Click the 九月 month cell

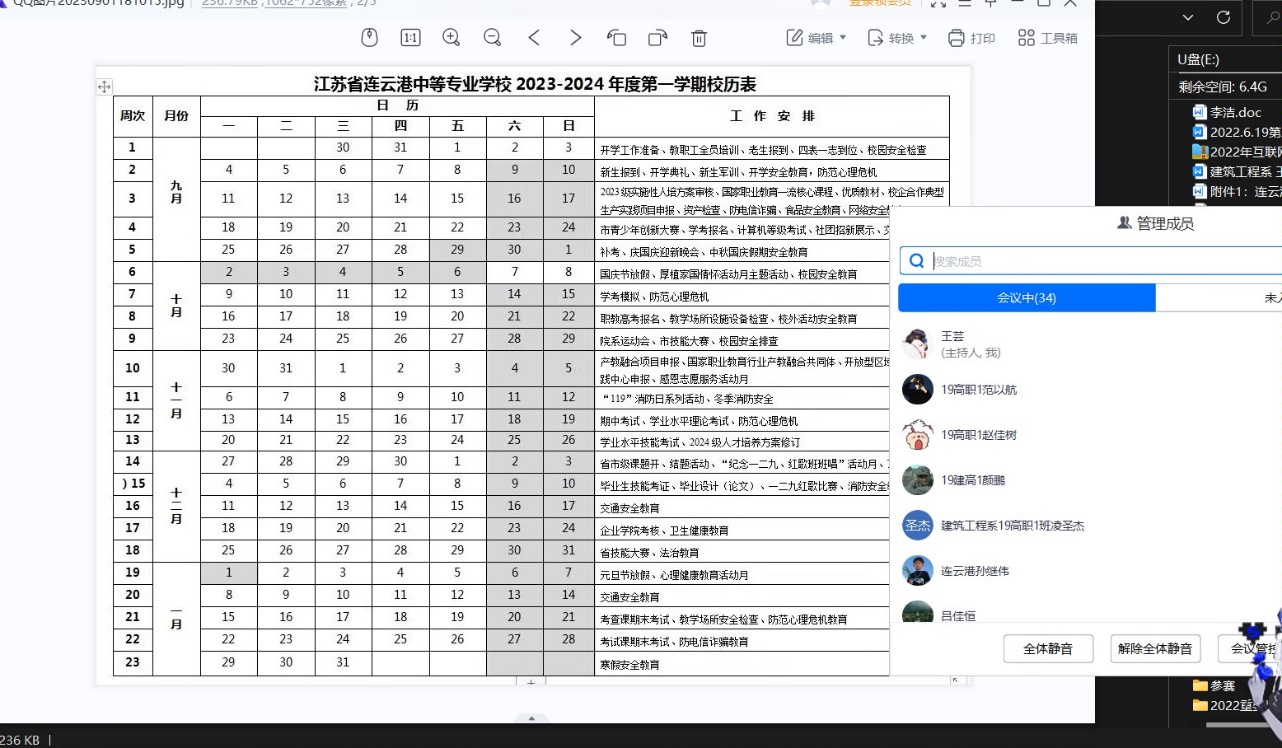point(176,193)
